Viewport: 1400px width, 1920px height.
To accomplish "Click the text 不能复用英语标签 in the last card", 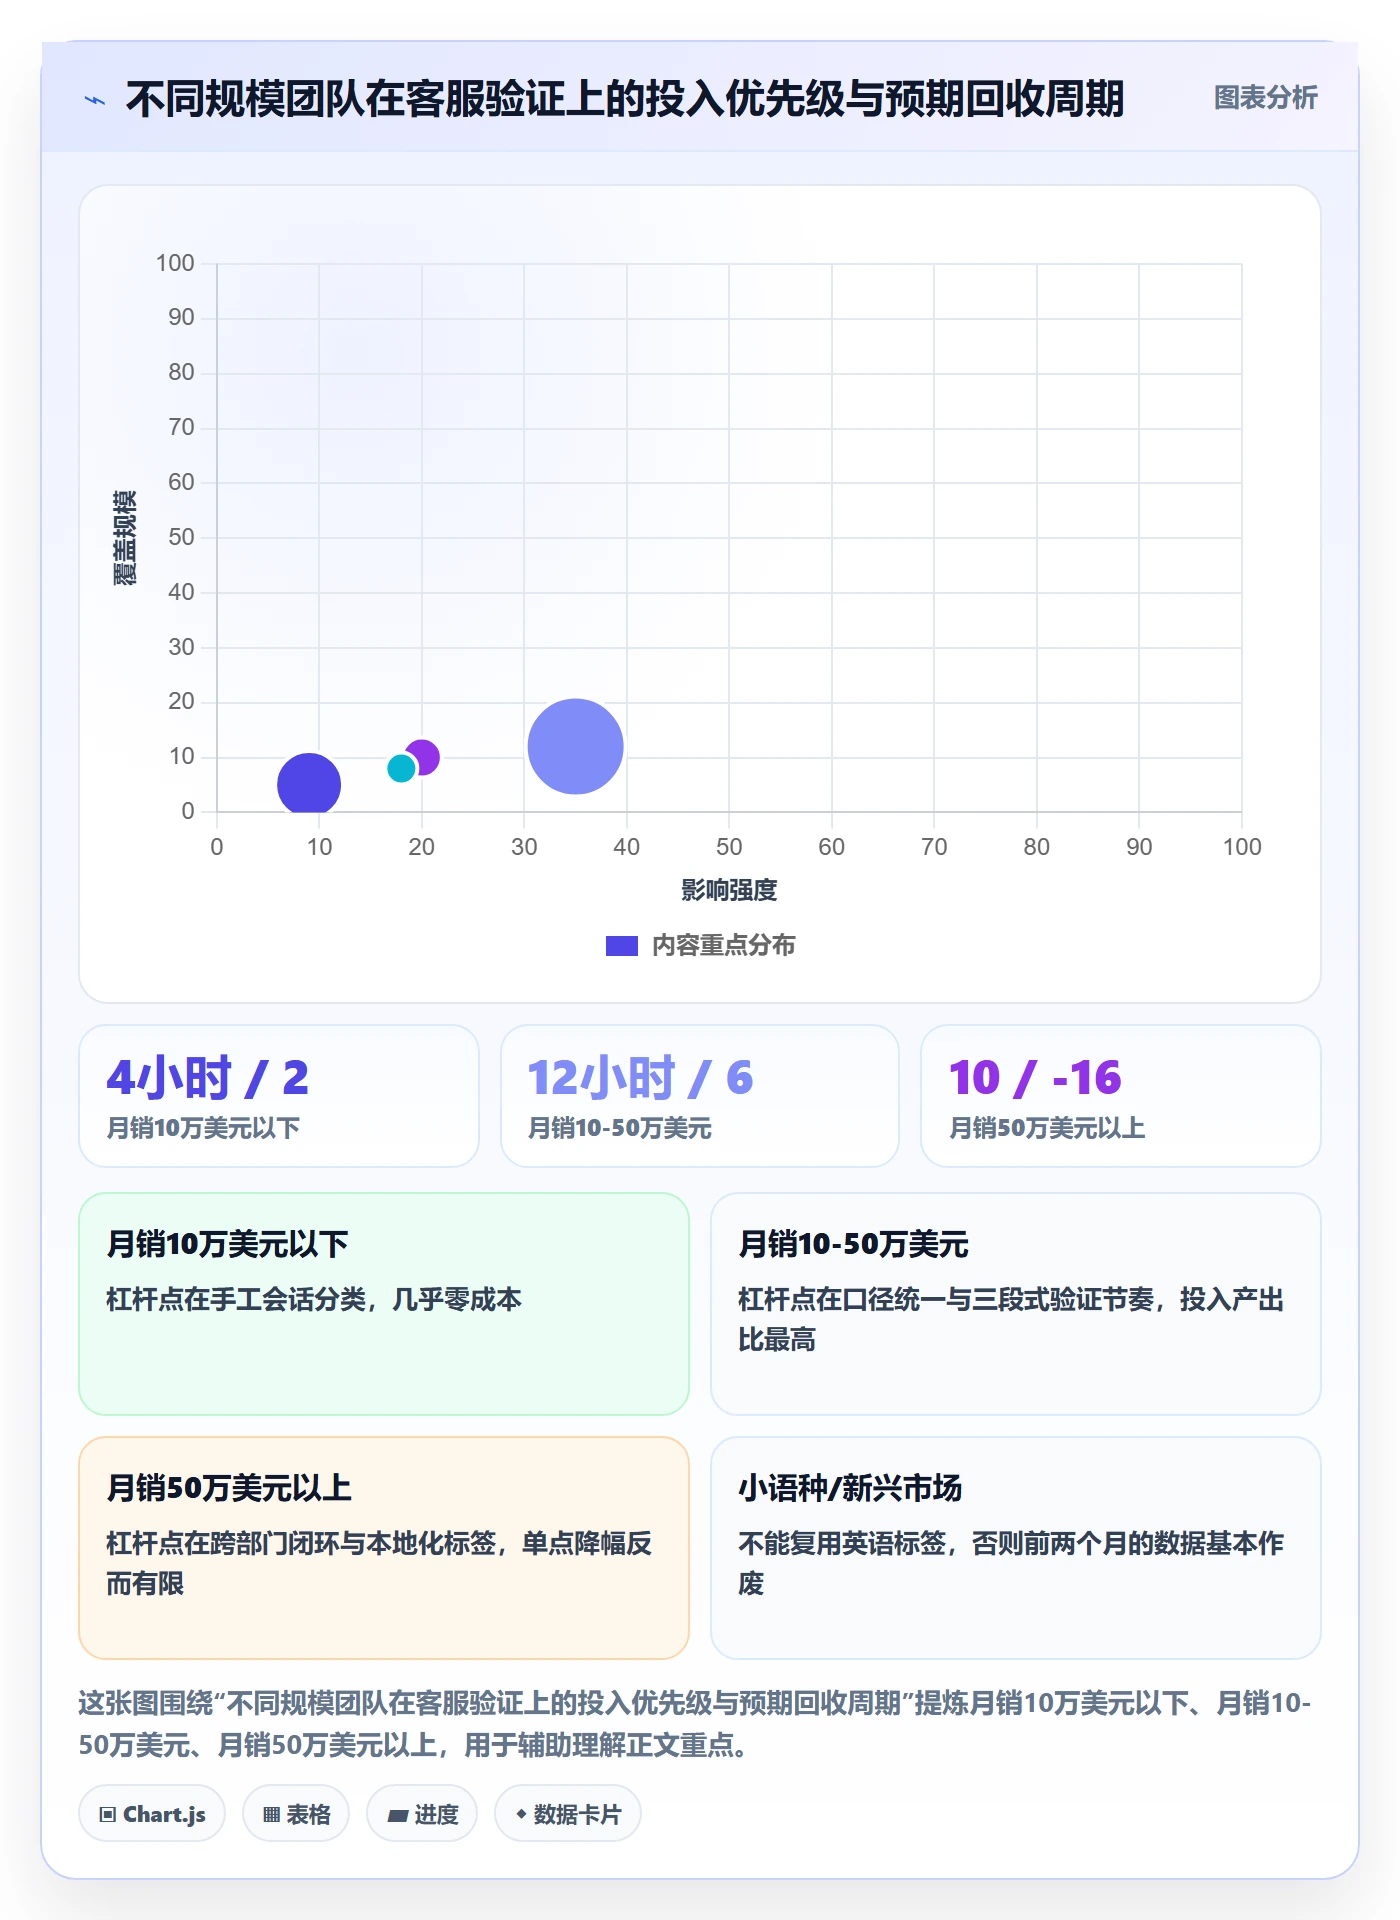I will click(x=842, y=1543).
